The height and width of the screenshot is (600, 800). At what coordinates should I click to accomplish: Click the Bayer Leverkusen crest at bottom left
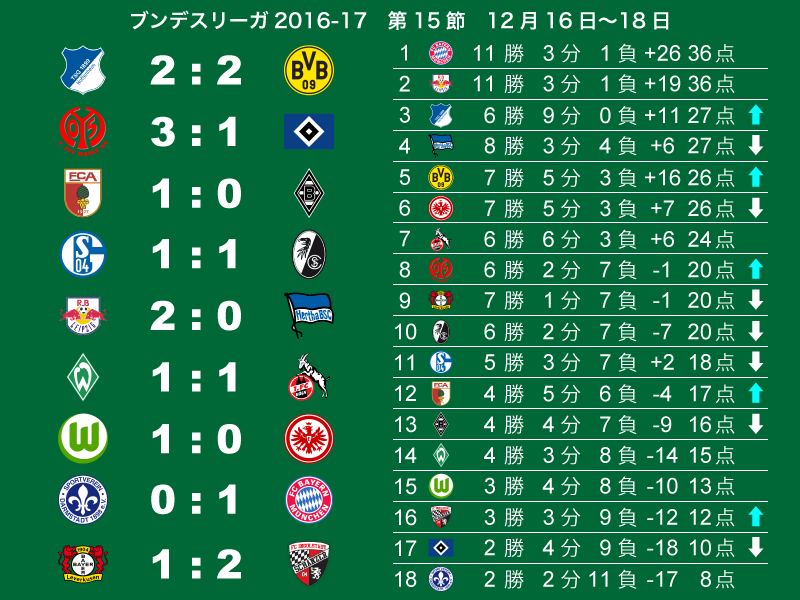tap(83, 563)
